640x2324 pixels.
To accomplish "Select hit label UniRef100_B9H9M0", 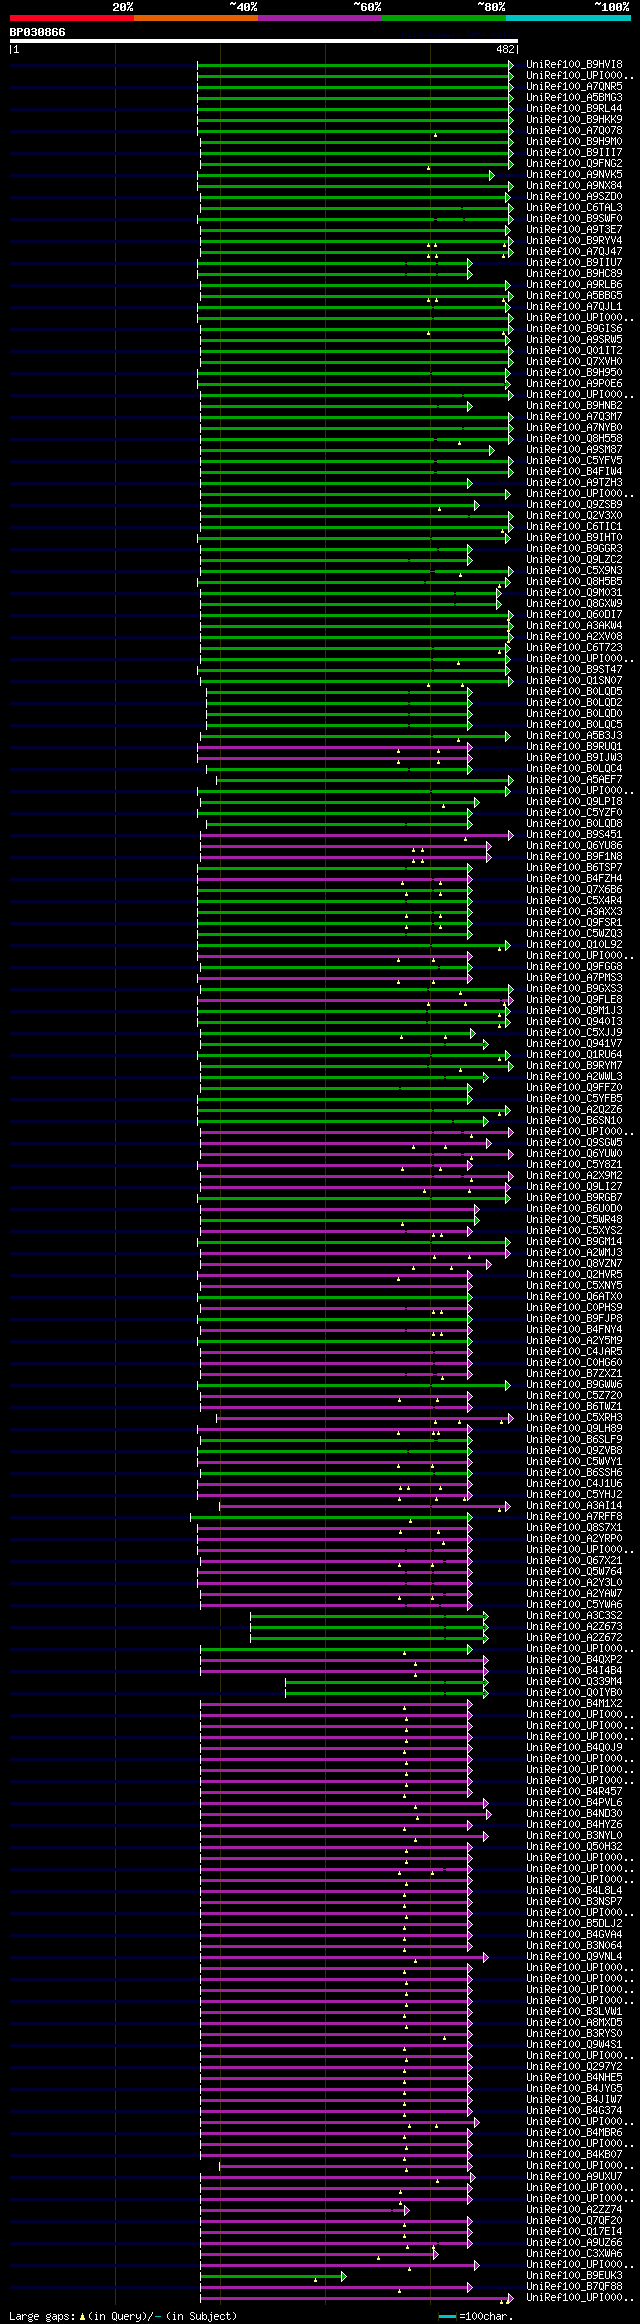I will 575,141.
